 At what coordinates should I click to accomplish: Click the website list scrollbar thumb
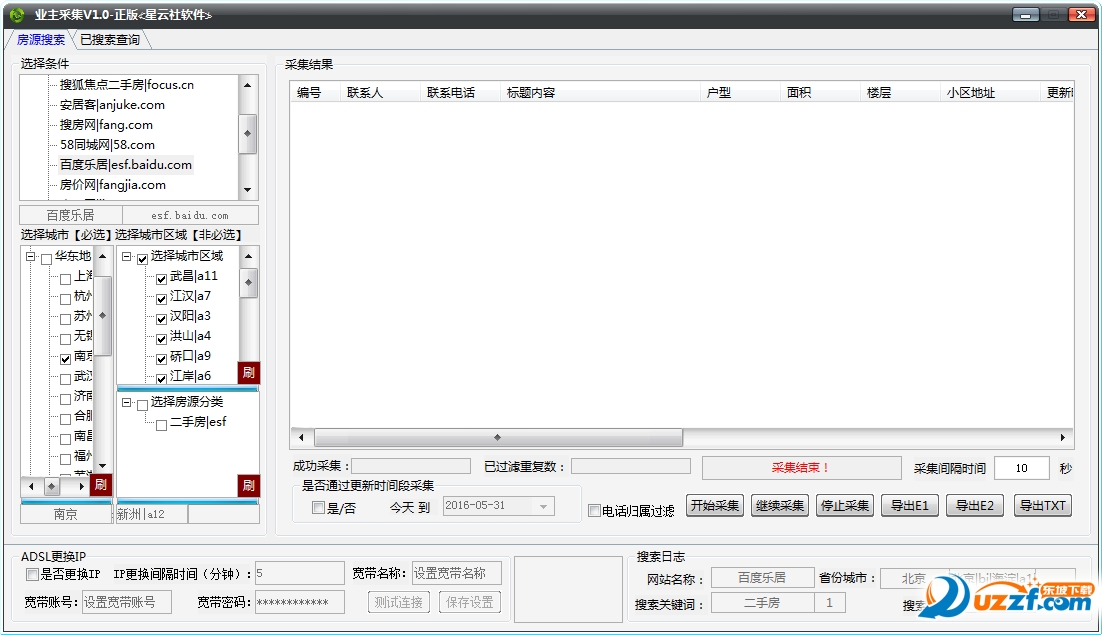pyautogui.click(x=247, y=133)
